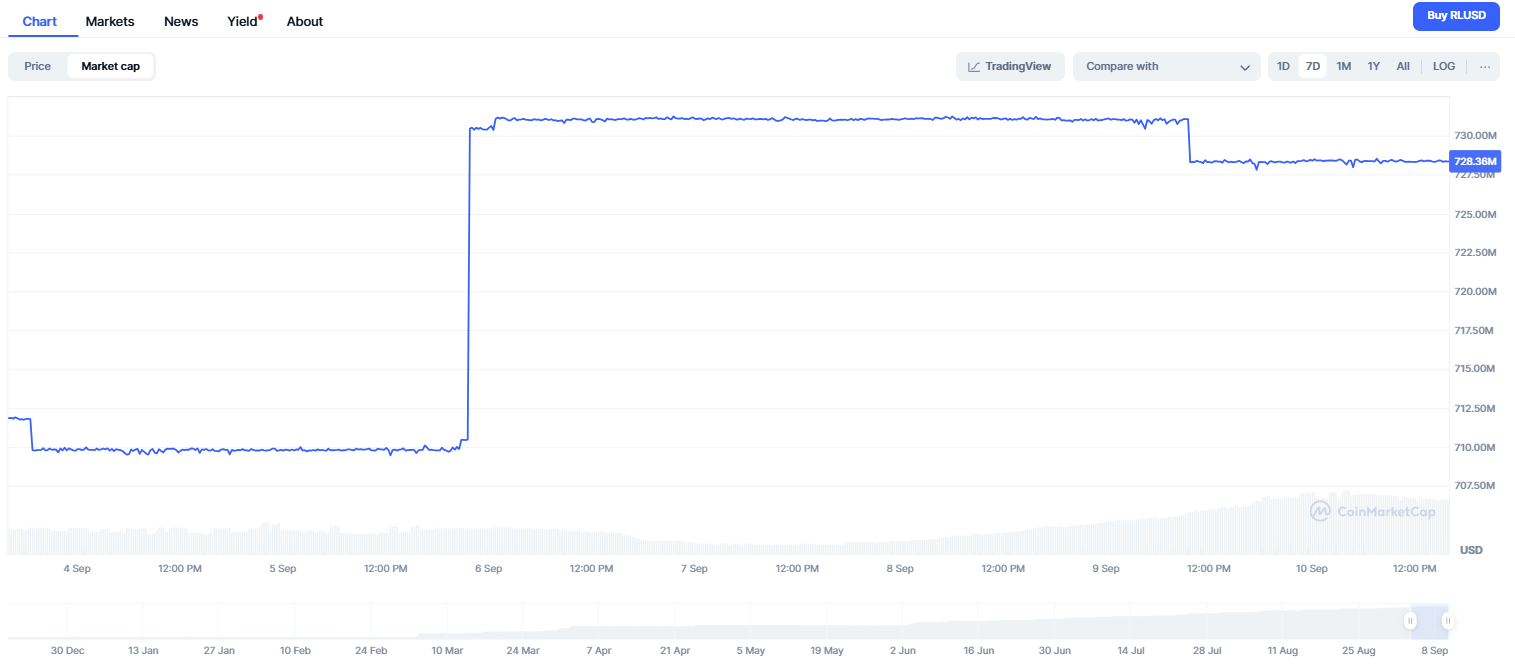Click the 10 Sep date label

[1311, 568]
